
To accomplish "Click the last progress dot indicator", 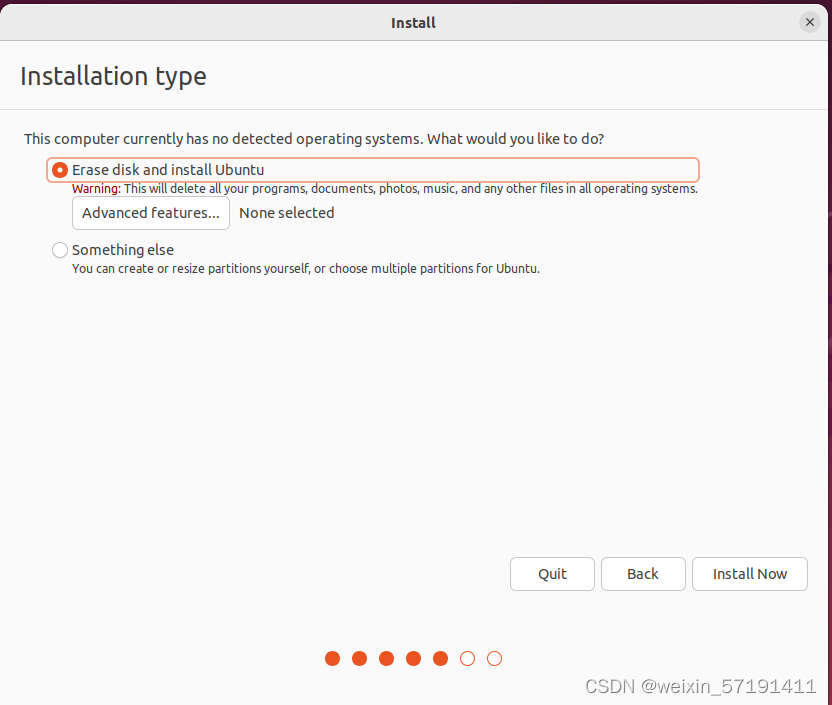I will tap(494, 658).
